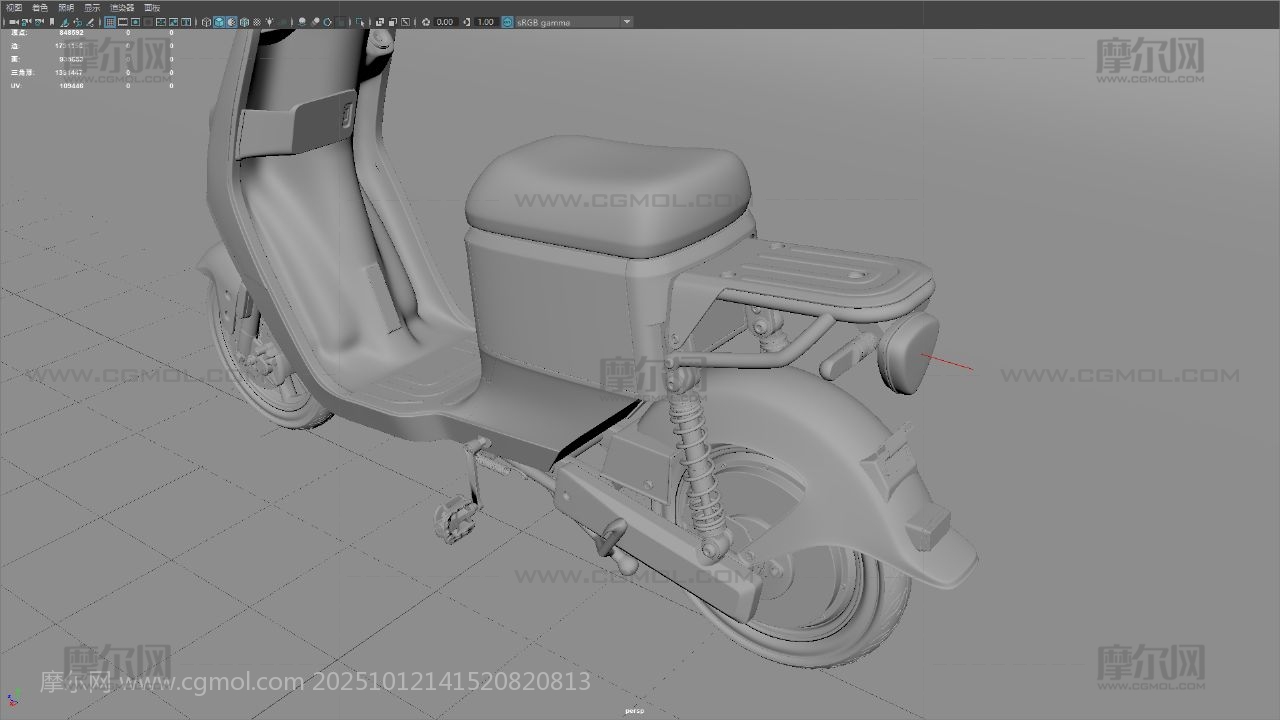Image resolution: width=1280 pixels, height=720 pixels.
Task: Click the select camera icon
Action: pos(14,21)
